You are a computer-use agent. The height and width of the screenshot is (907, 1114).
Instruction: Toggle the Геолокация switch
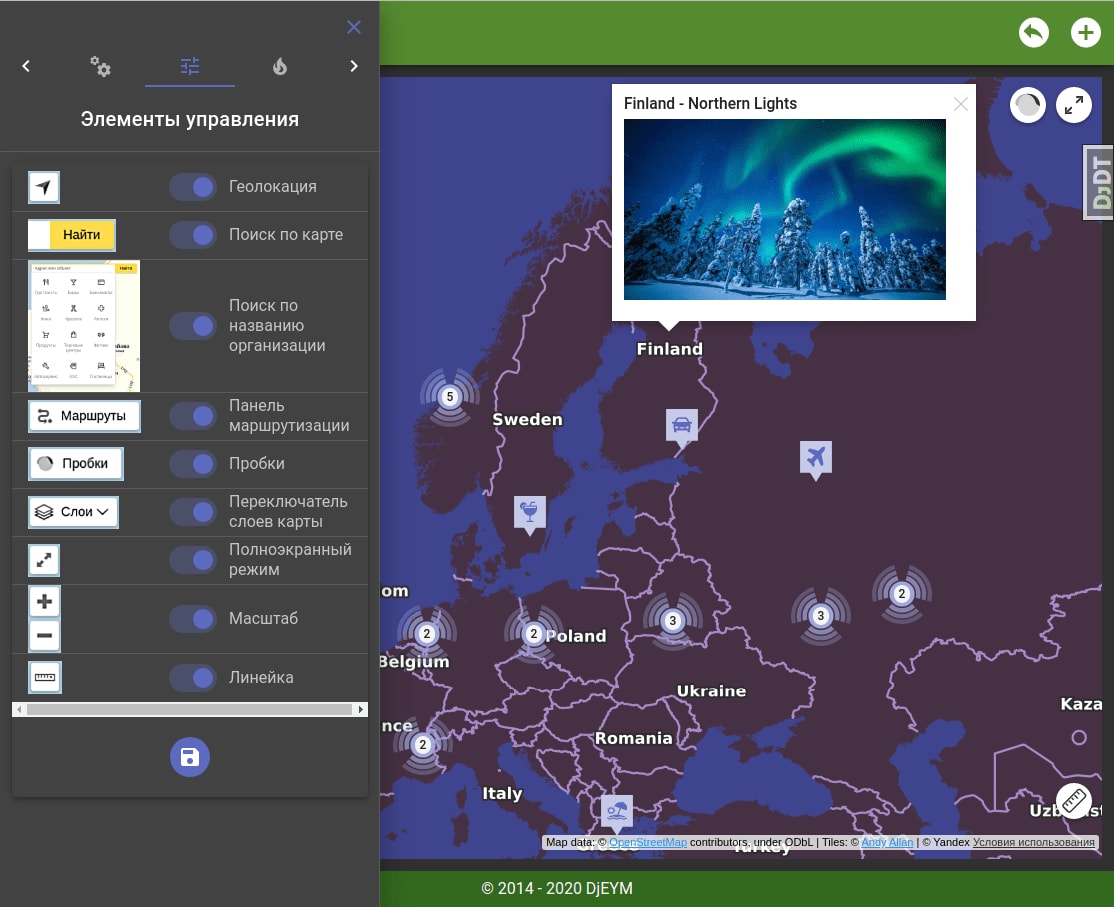click(193, 187)
